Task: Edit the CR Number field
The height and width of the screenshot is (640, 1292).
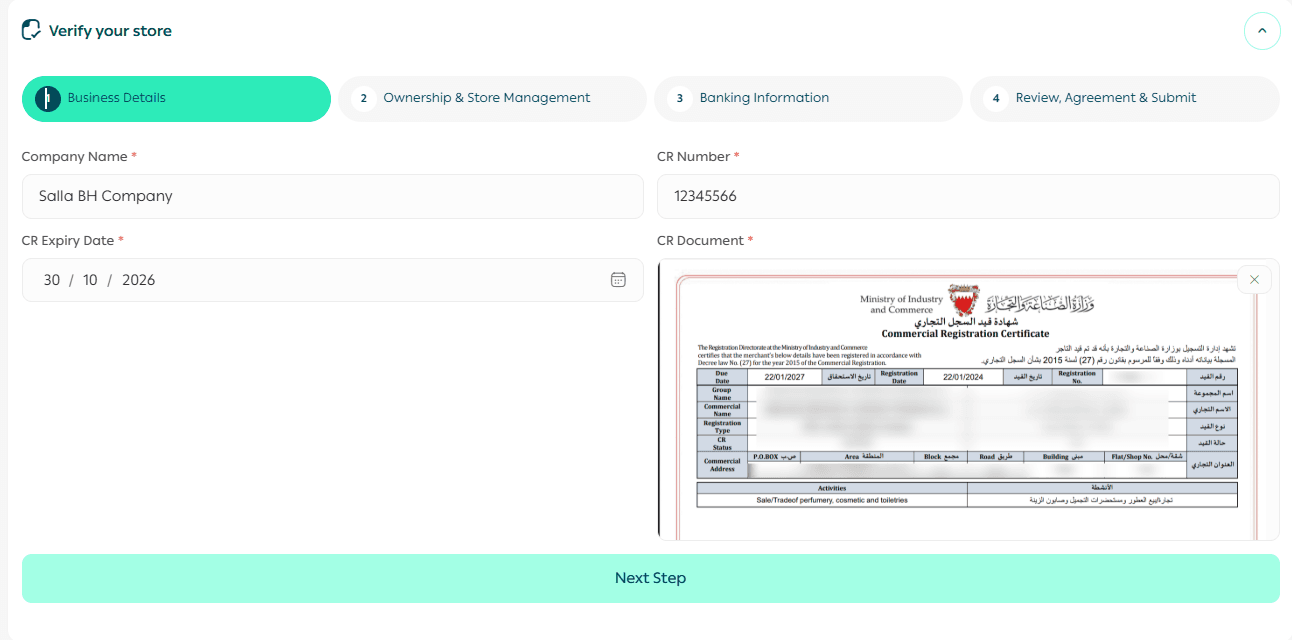Action: 968,196
